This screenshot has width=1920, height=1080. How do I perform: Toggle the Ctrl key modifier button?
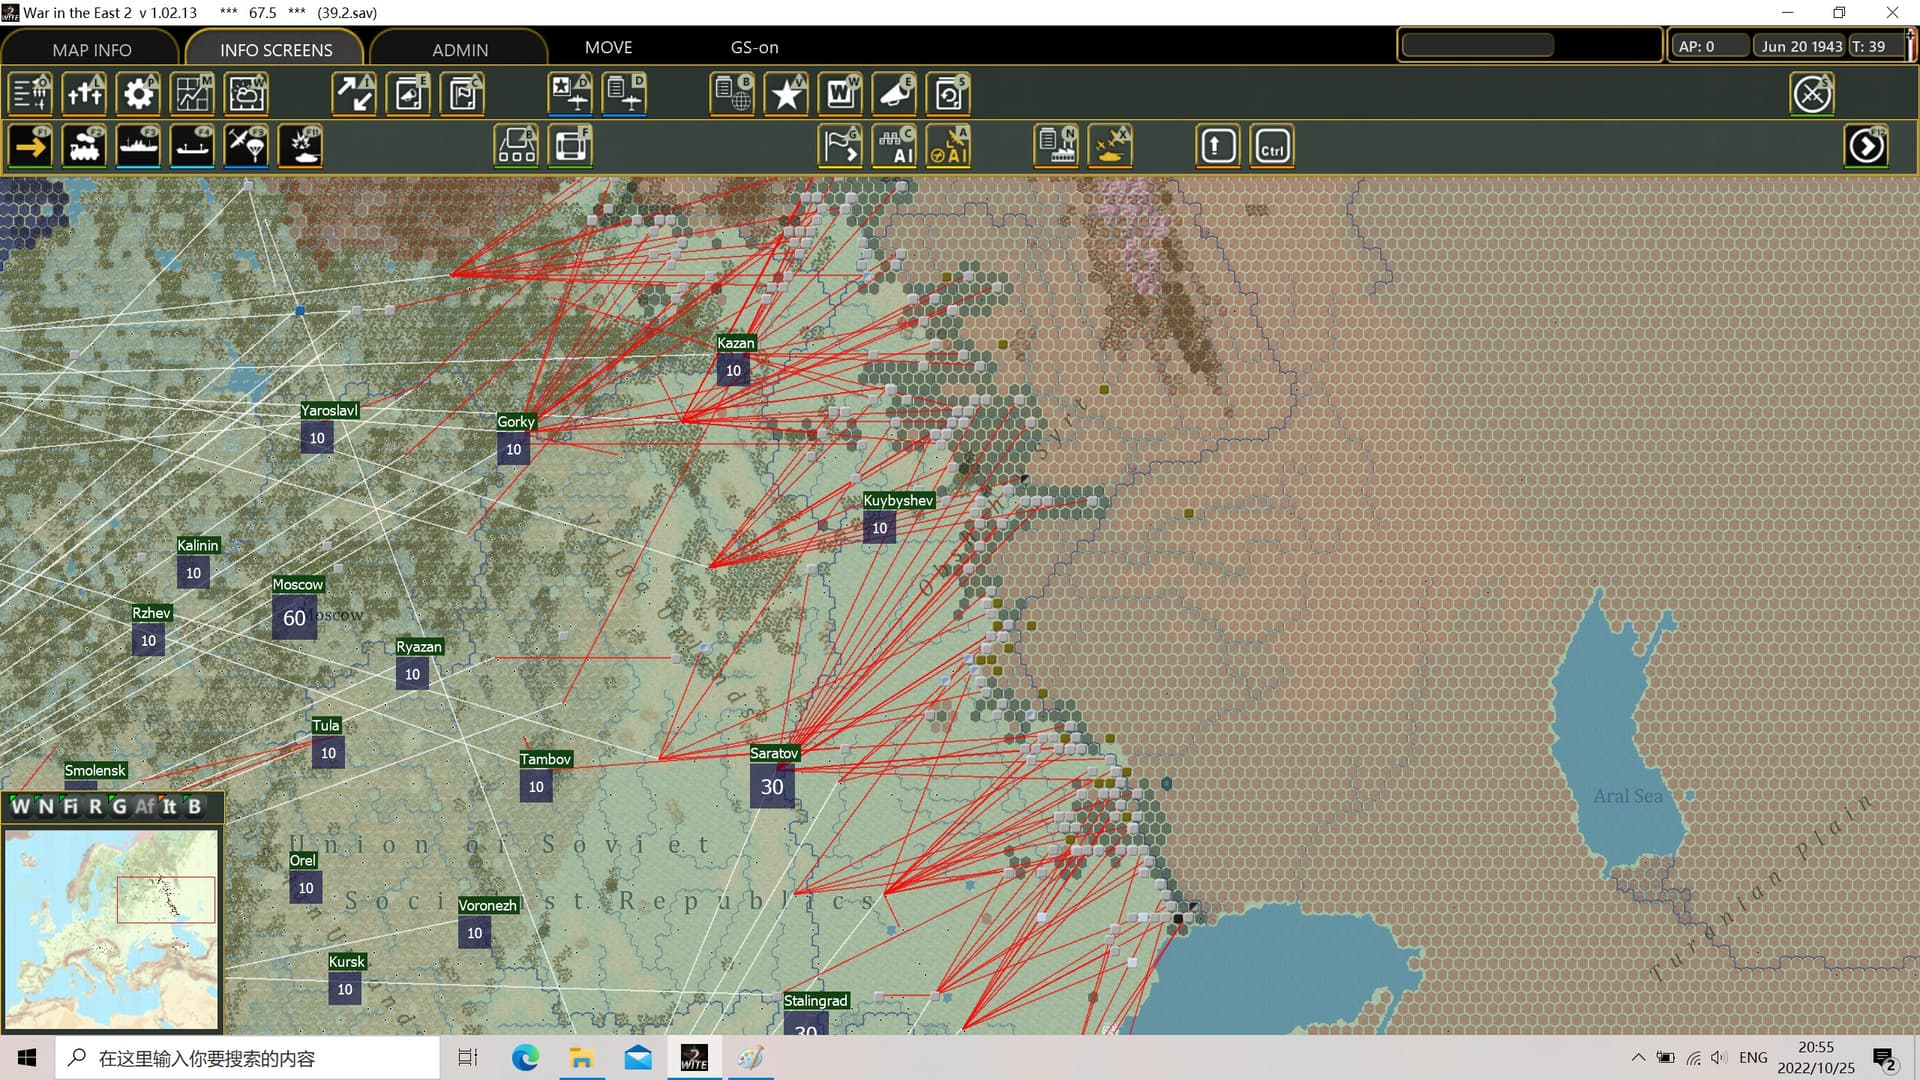(1272, 147)
